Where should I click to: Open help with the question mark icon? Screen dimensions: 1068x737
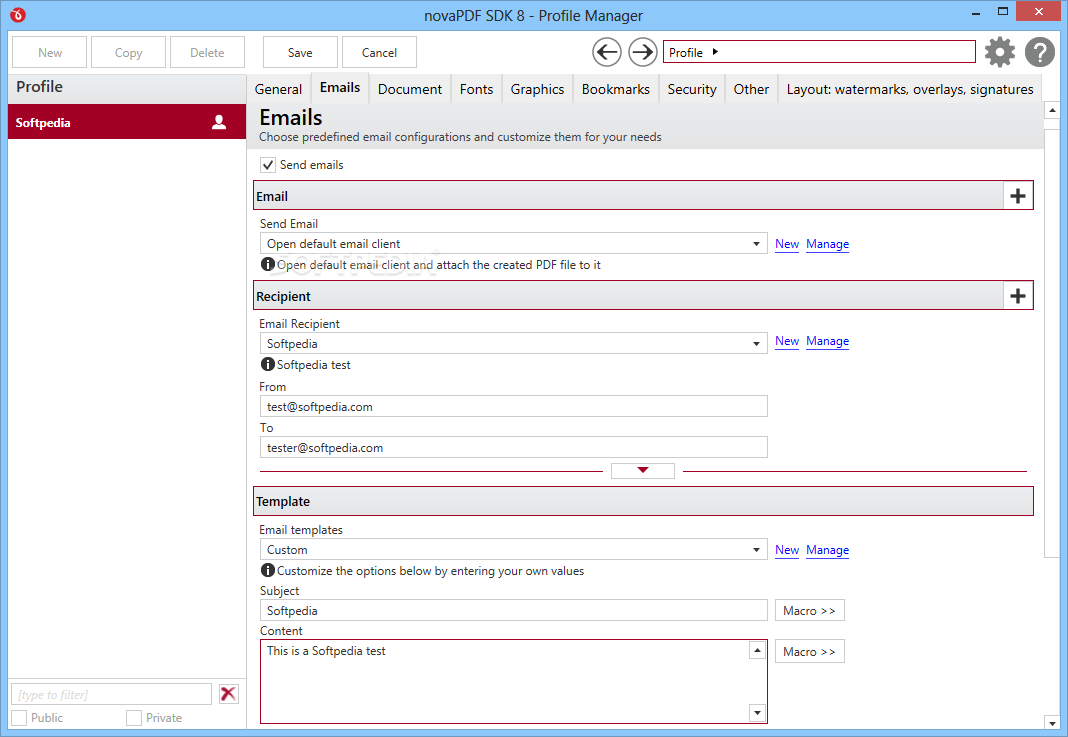[1039, 52]
